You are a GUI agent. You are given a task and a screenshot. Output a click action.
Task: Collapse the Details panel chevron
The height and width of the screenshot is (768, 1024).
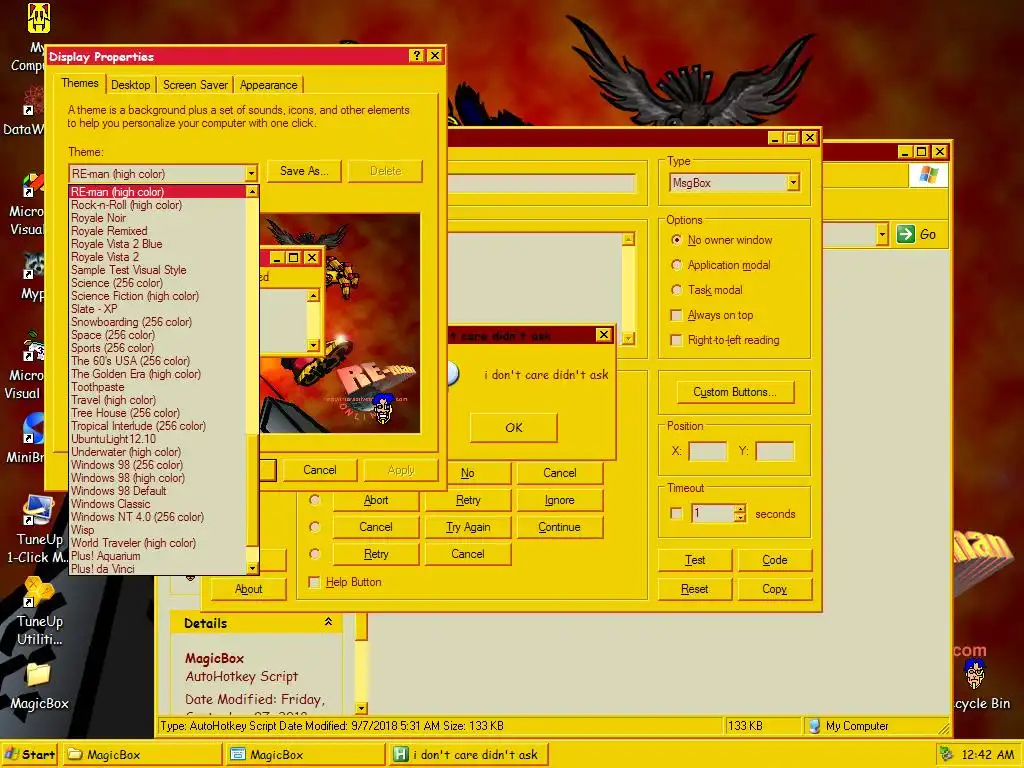point(328,622)
